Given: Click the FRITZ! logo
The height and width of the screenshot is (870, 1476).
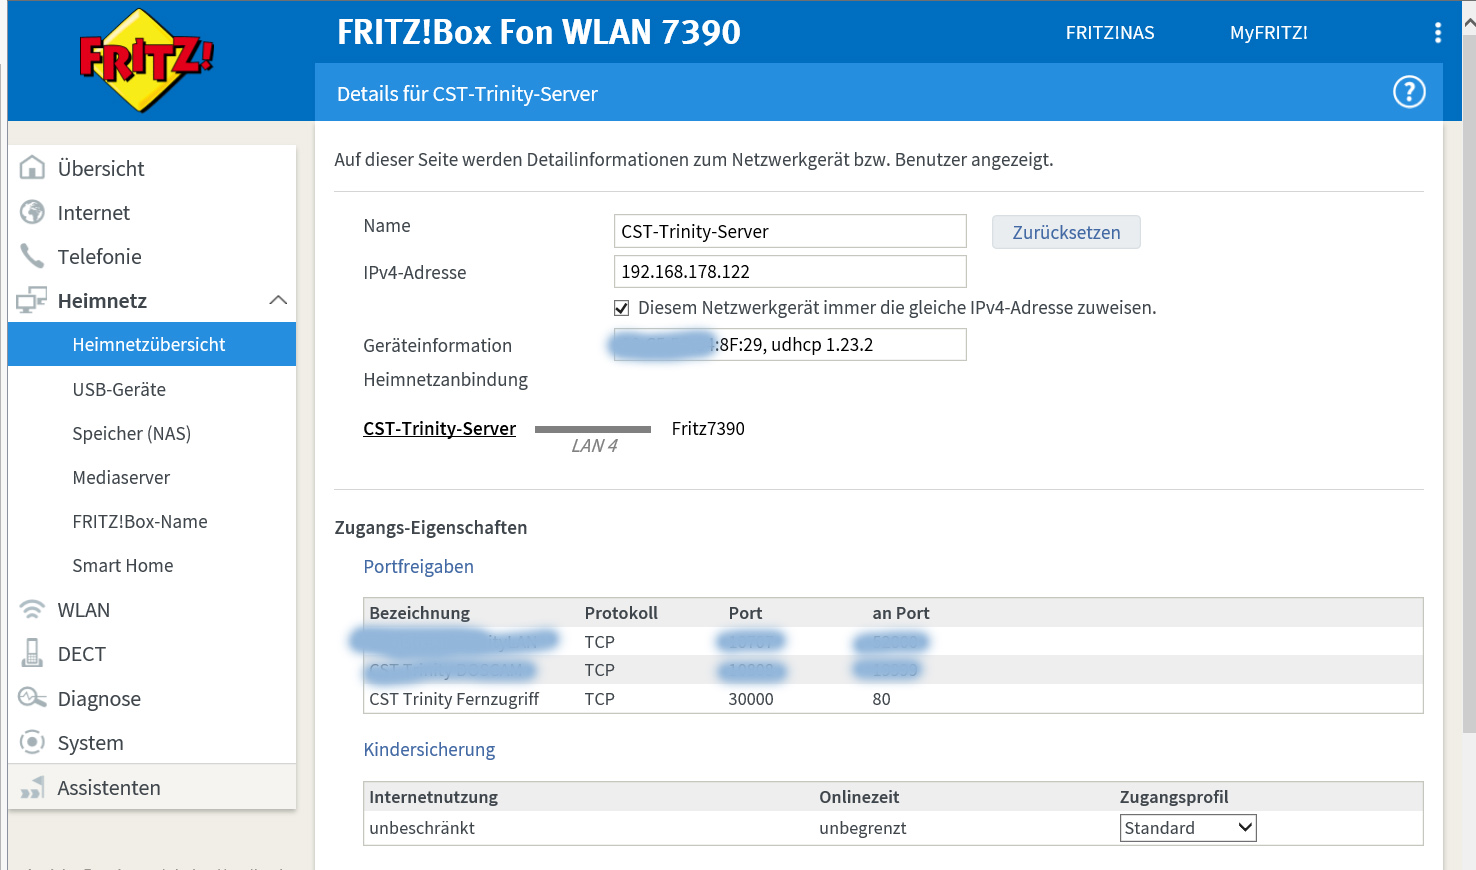Looking at the screenshot, I should coord(146,60).
